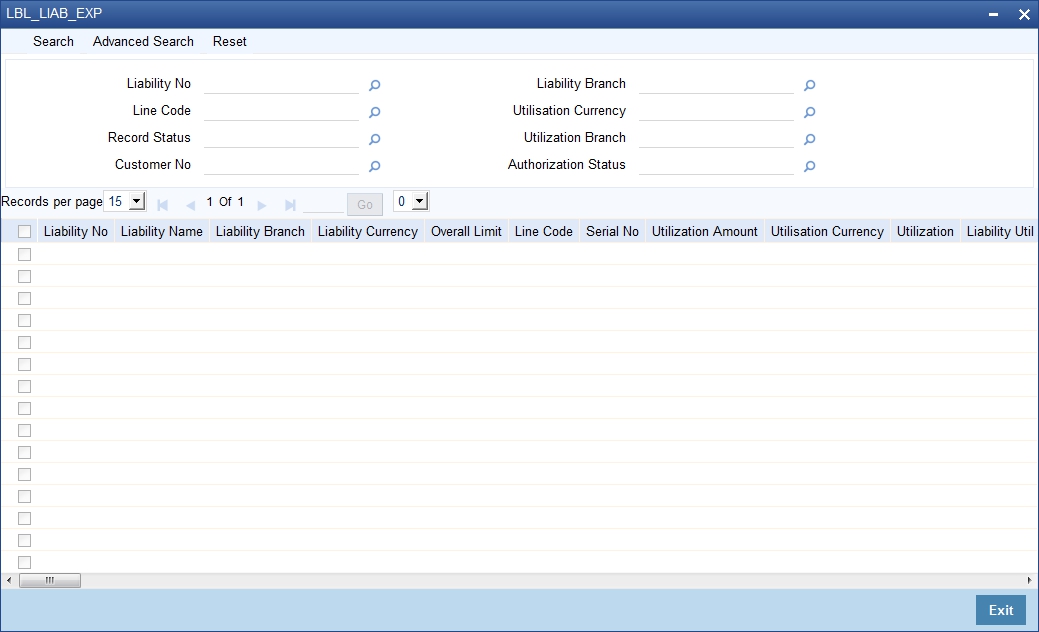The height and width of the screenshot is (632, 1039).
Task: Check the seventh result row checkbox
Action: tap(25, 386)
